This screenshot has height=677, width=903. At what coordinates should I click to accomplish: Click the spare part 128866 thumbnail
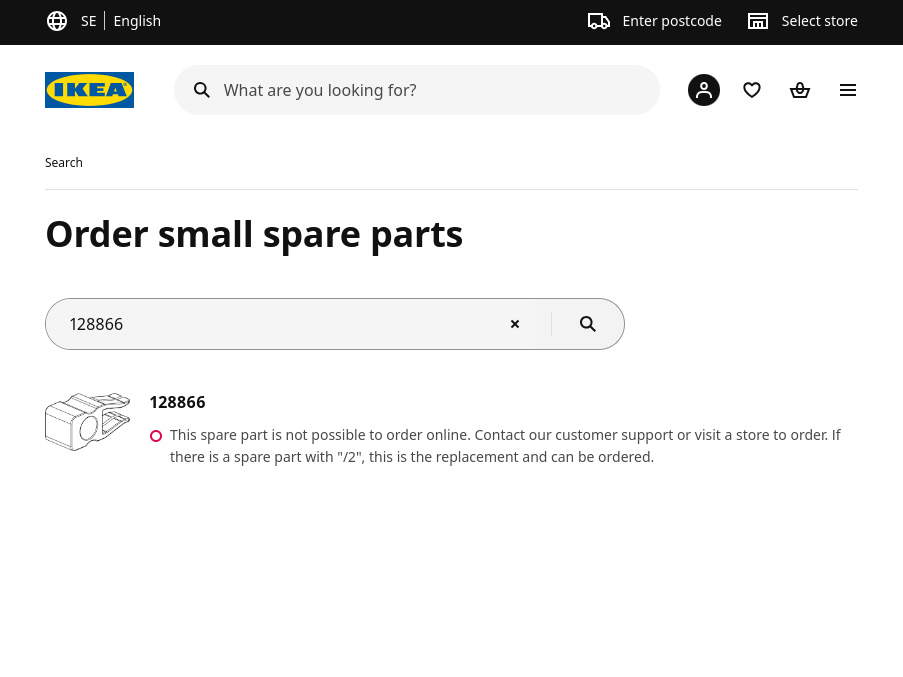tap(88, 421)
